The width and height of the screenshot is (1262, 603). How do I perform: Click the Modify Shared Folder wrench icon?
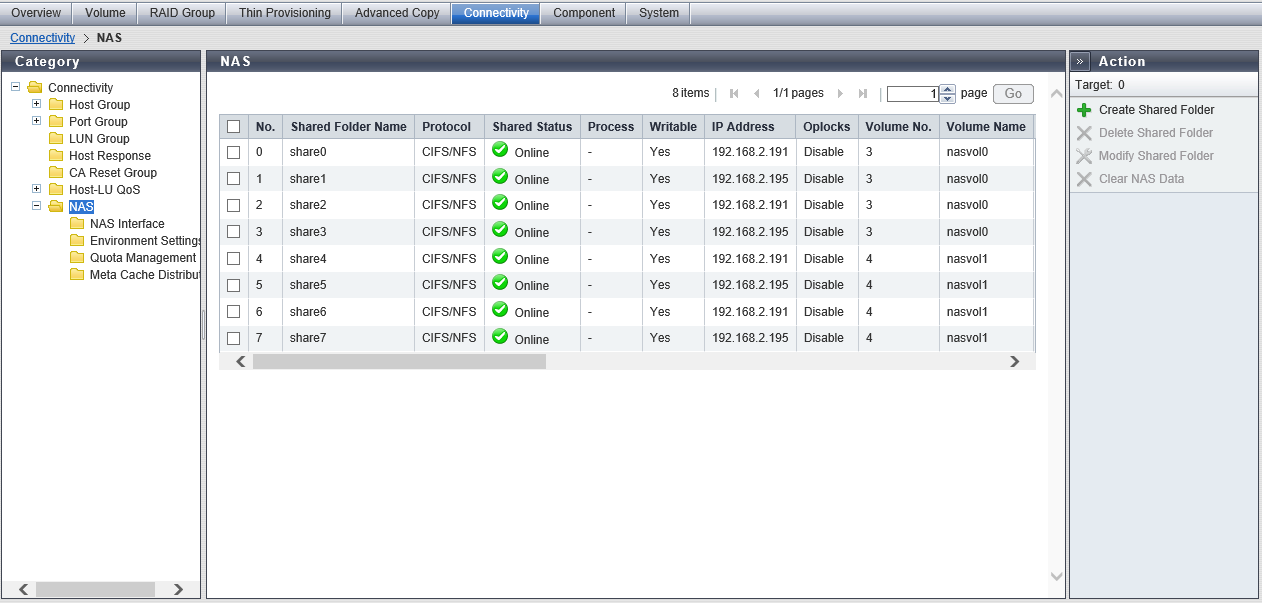coord(1084,156)
